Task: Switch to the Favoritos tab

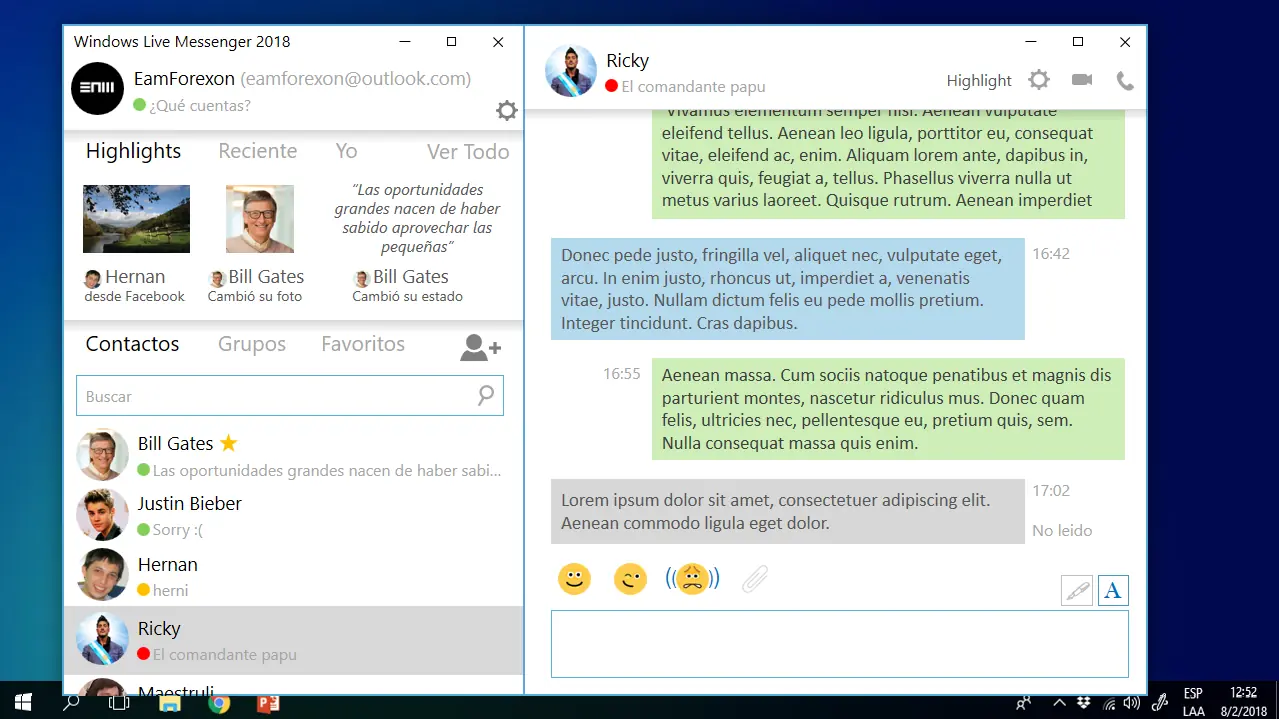Action: (362, 344)
